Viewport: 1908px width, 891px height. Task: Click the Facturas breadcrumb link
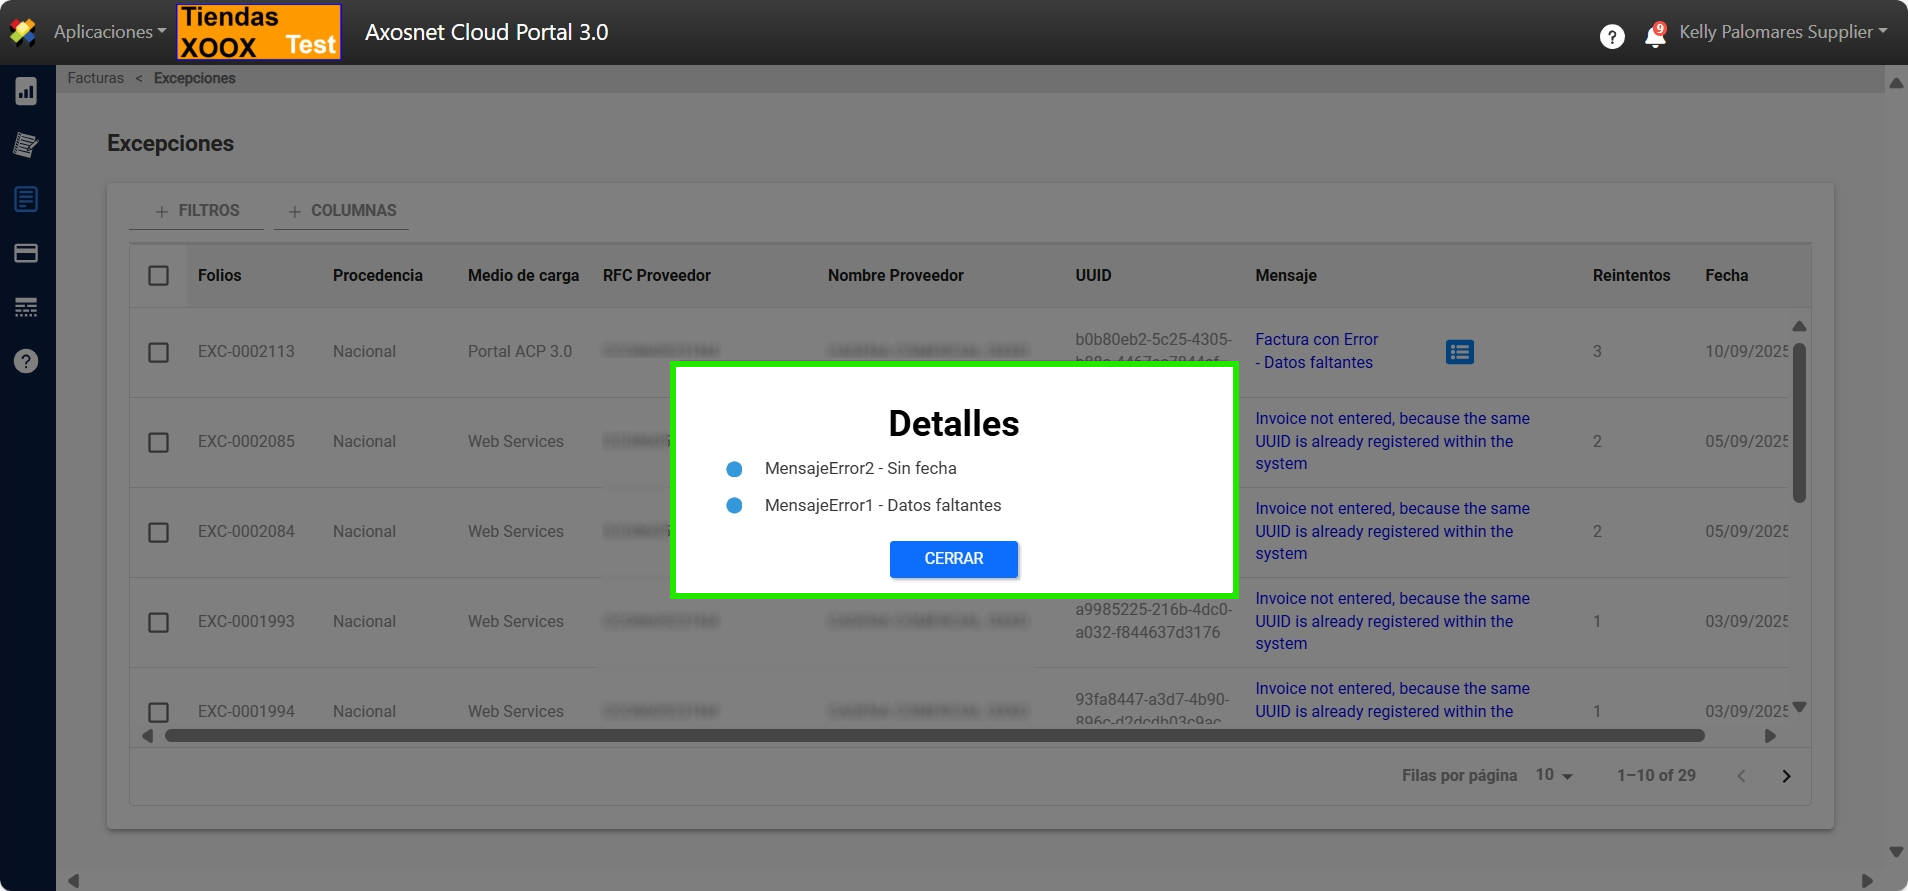click(x=96, y=78)
